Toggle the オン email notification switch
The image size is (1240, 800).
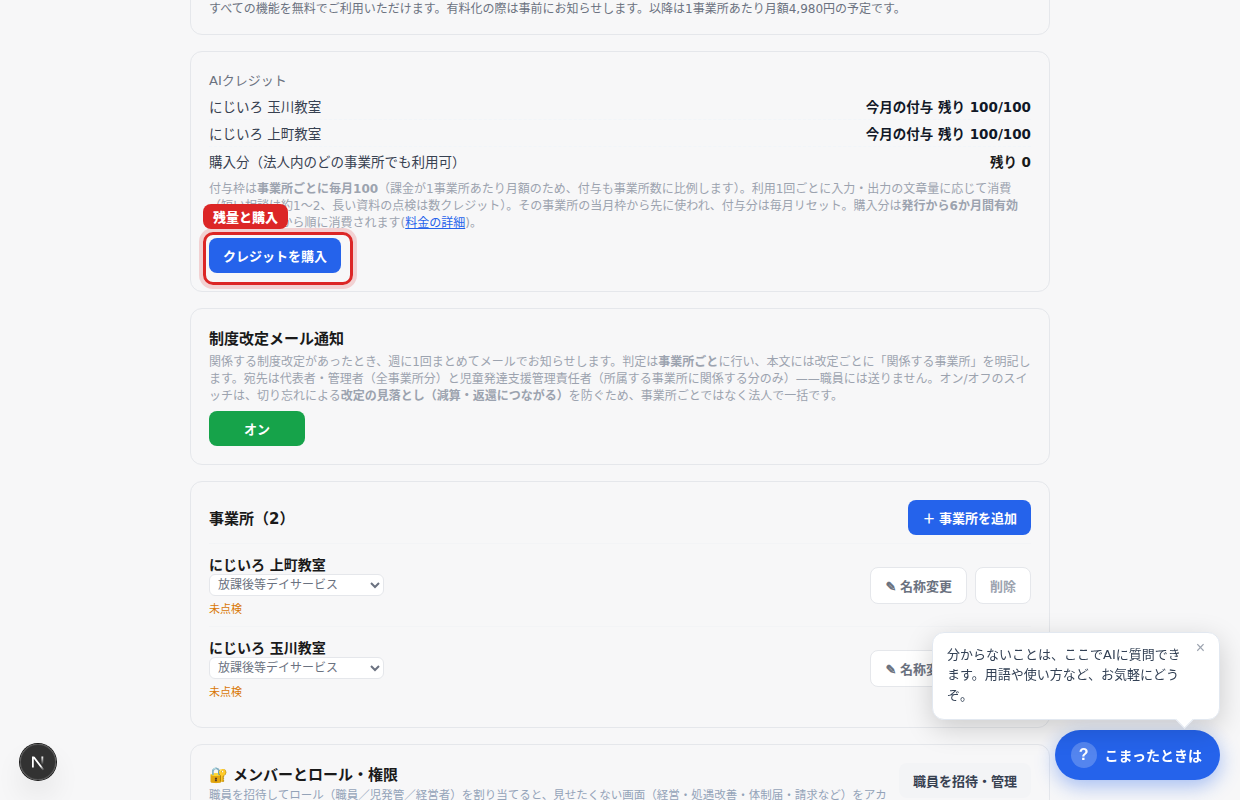coord(257,428)
